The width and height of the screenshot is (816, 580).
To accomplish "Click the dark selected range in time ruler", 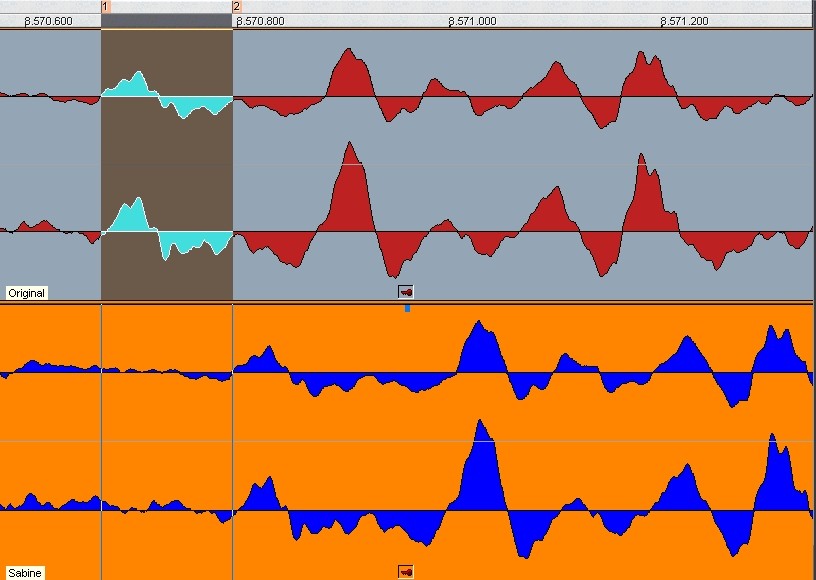I will pos(167,21).
